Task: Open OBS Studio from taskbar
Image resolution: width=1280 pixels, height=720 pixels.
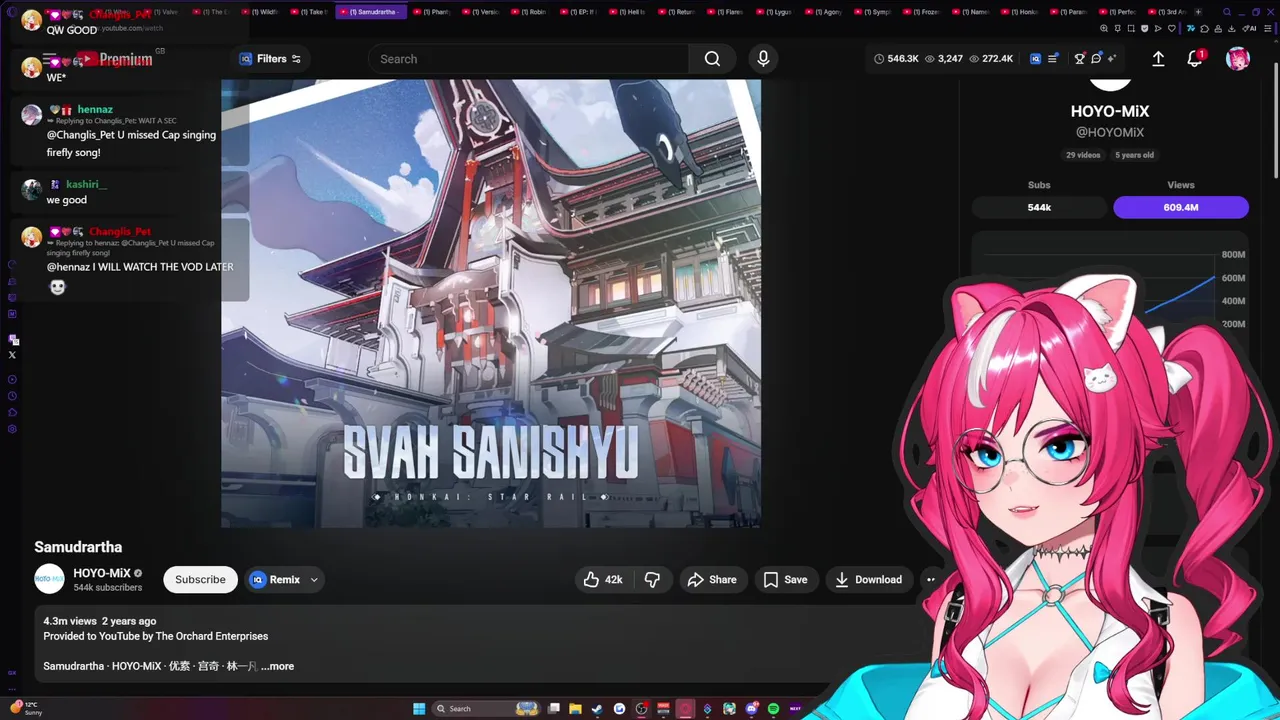Action: pos(641,709)
